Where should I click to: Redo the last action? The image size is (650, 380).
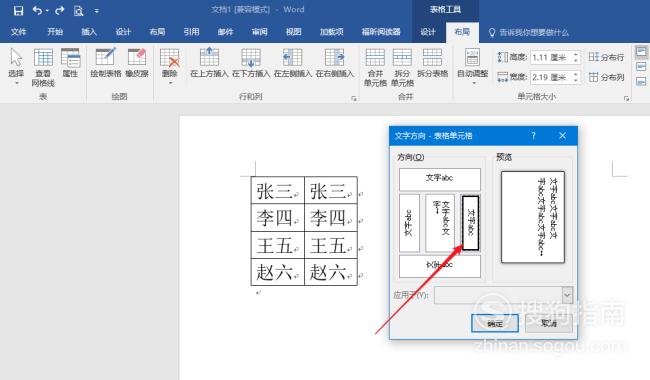(x=59, y=10)
